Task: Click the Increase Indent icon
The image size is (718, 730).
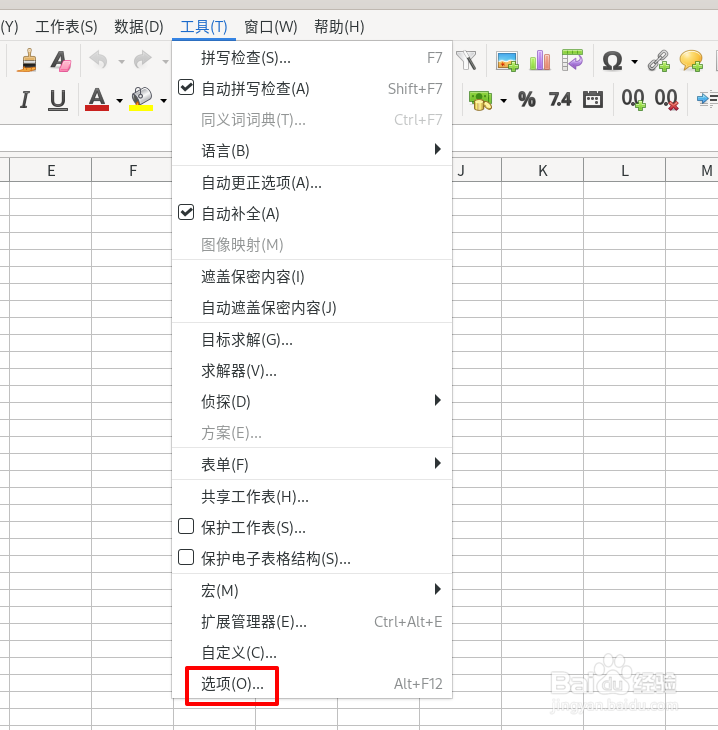Action: click(707, 99)
